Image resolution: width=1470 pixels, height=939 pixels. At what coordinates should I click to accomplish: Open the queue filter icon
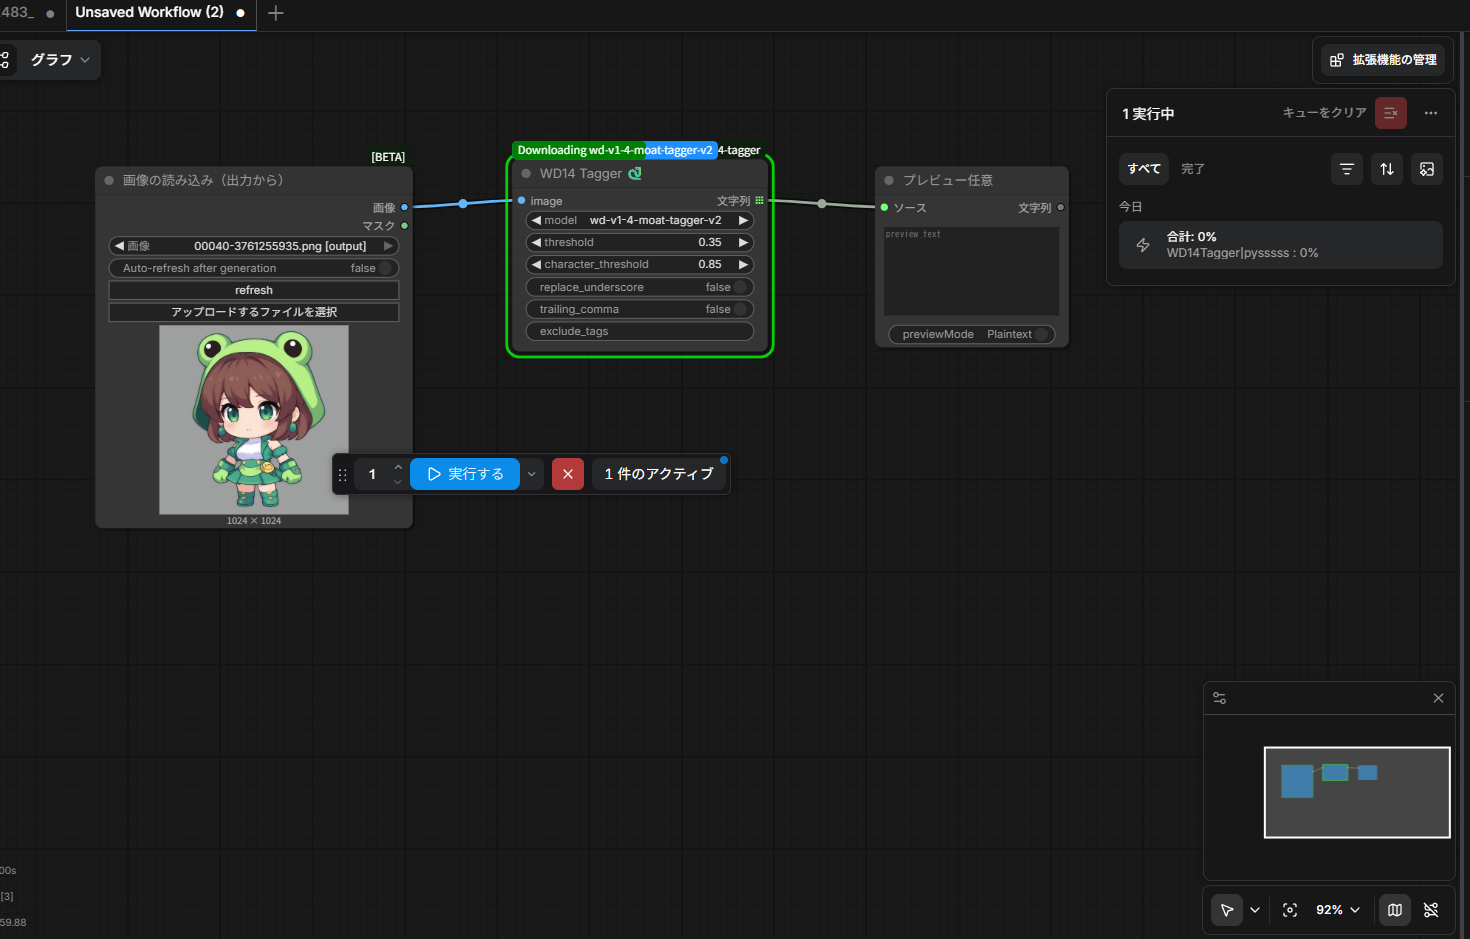click(x=1347, y=169)
